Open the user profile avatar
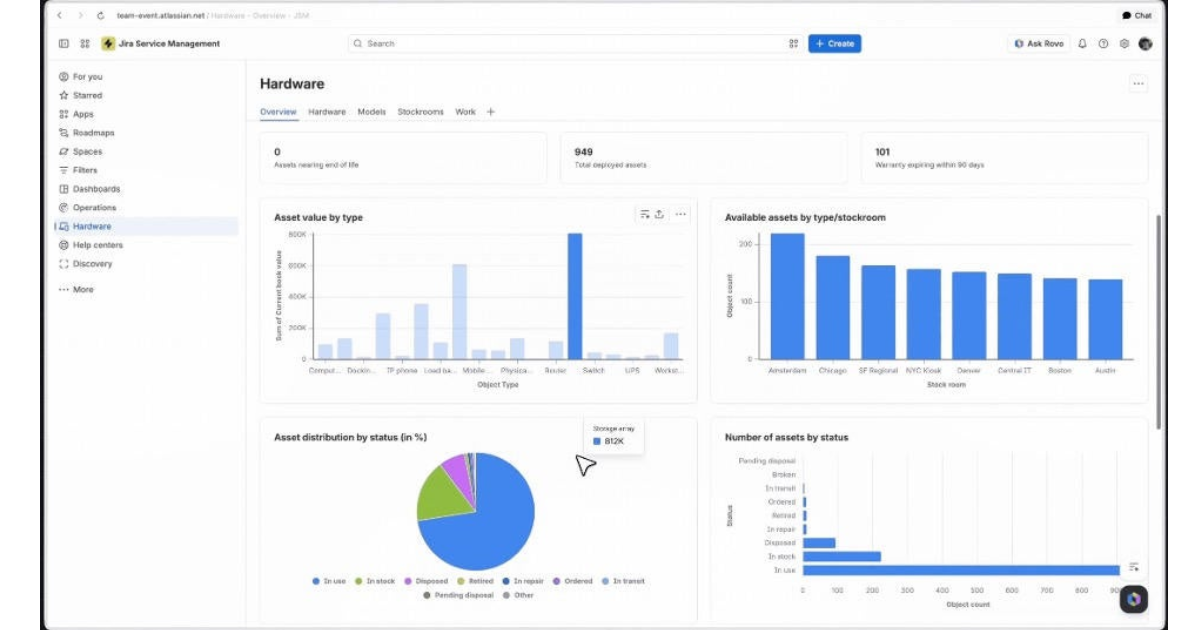 [1145, 44]
